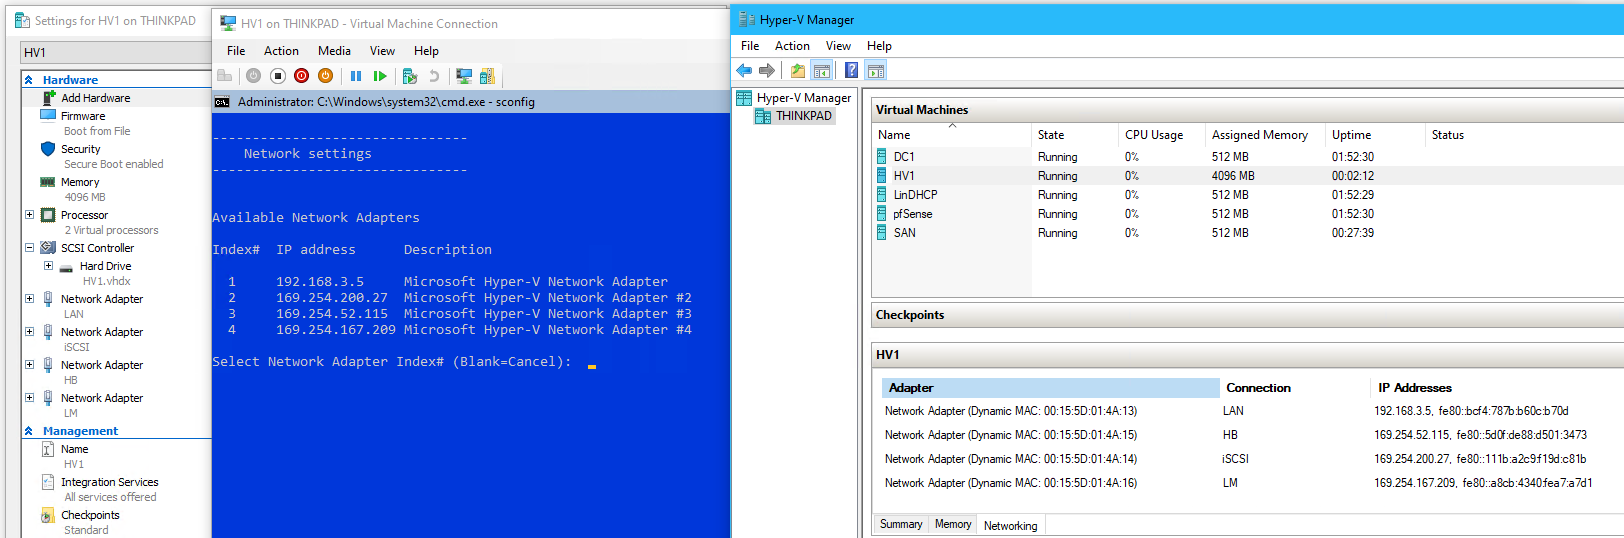Expand the Processor node
1624x538 pixels.
point(30,215)
